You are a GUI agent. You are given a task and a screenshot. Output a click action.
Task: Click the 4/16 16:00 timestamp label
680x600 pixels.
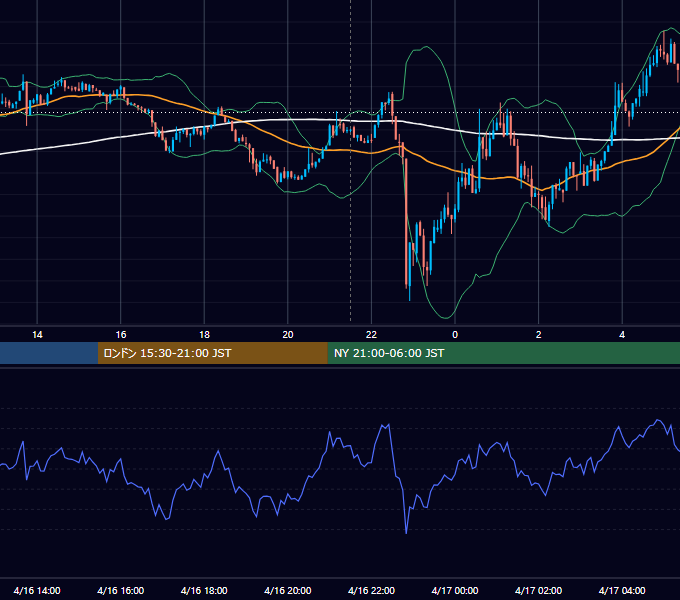pos(121,590)
